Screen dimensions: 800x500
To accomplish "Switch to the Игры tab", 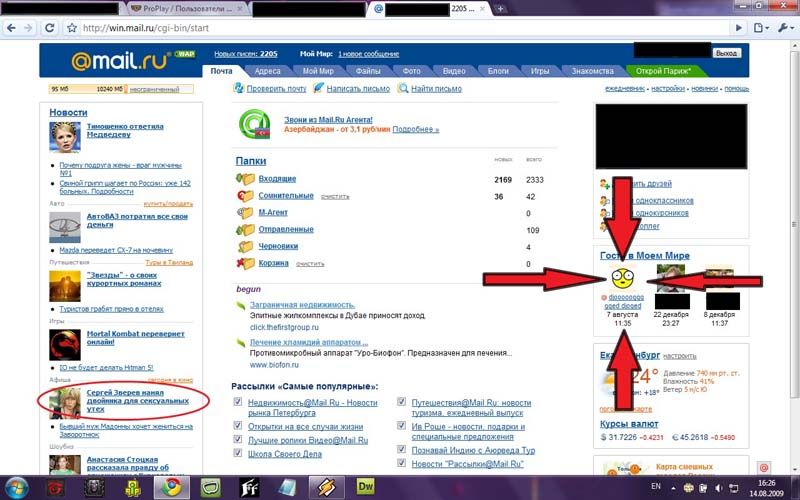I will pyautogui.click(x=539, y=71).
